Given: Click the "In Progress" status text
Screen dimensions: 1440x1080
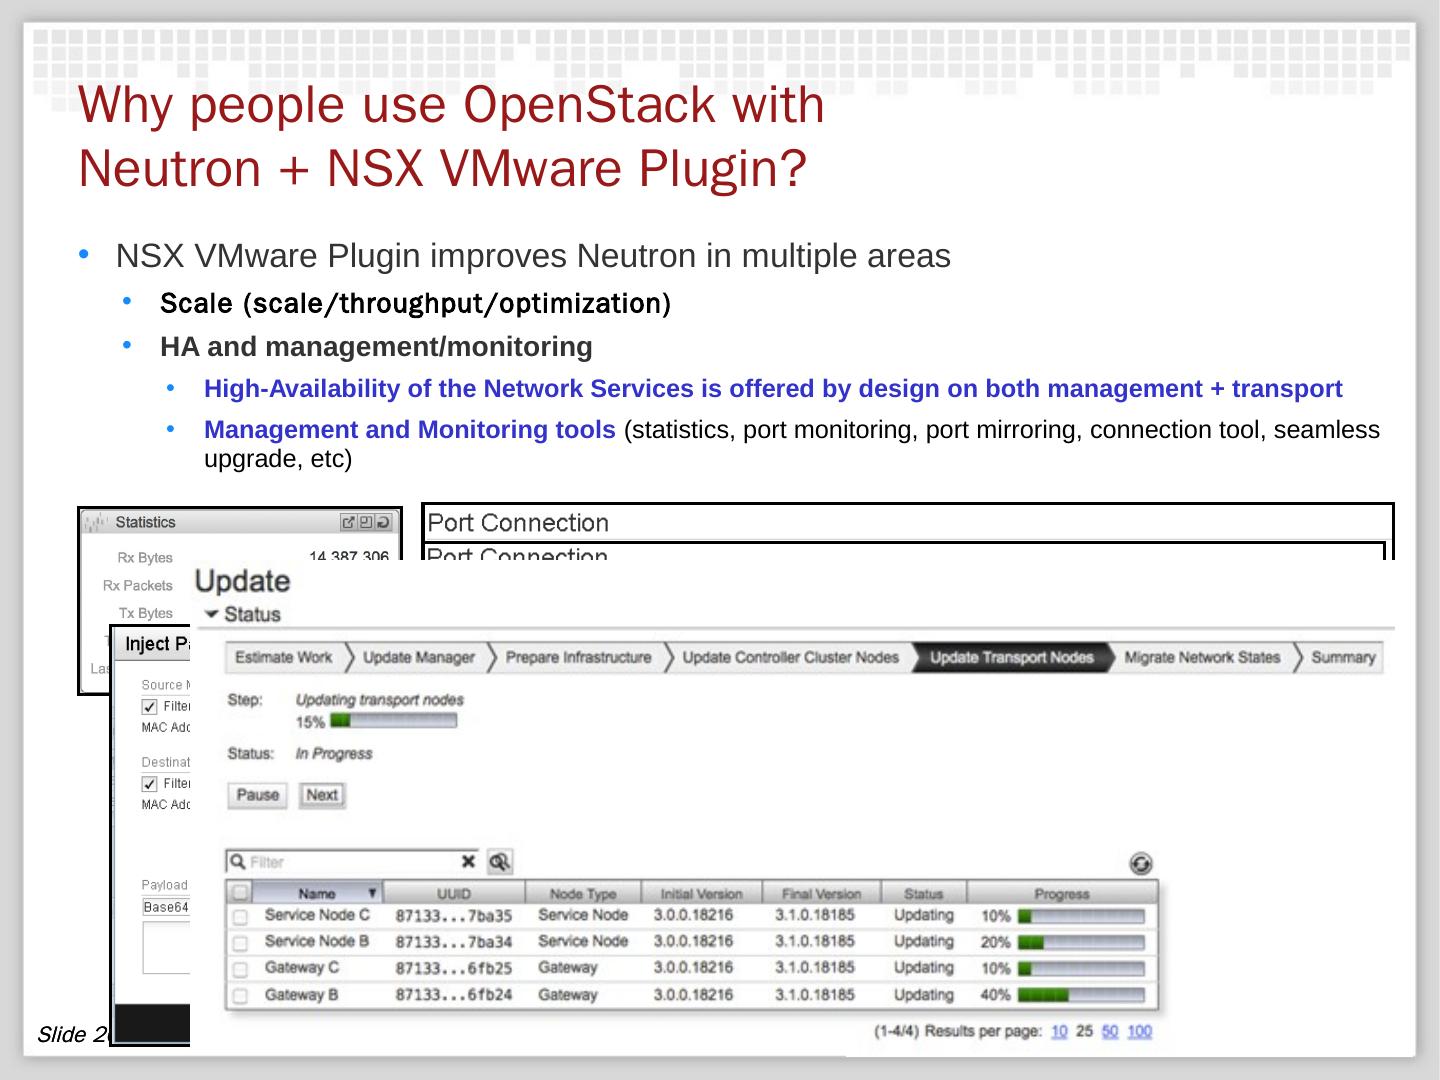Looking at the screenshot, I should coord(334,754).
